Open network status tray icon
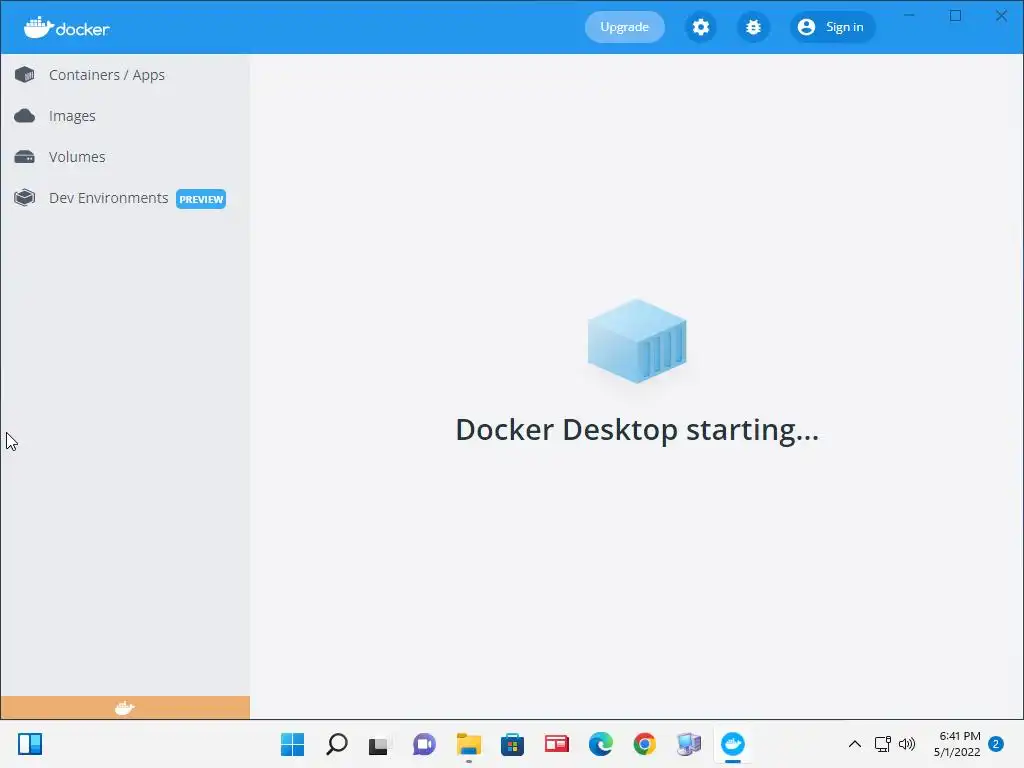The width and height of the screenshot is (1024, 768). [883, 744]
